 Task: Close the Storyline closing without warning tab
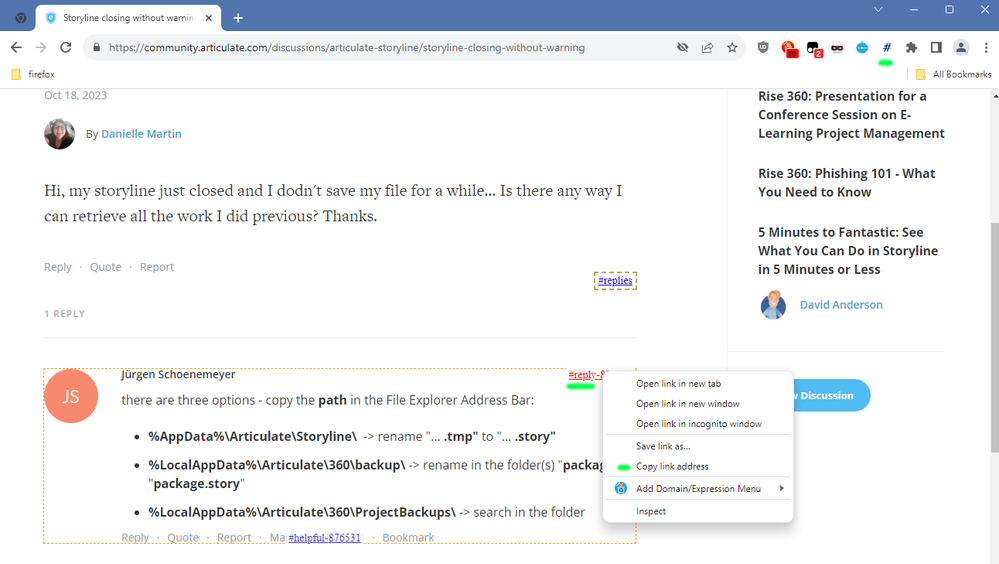[208, 18]
